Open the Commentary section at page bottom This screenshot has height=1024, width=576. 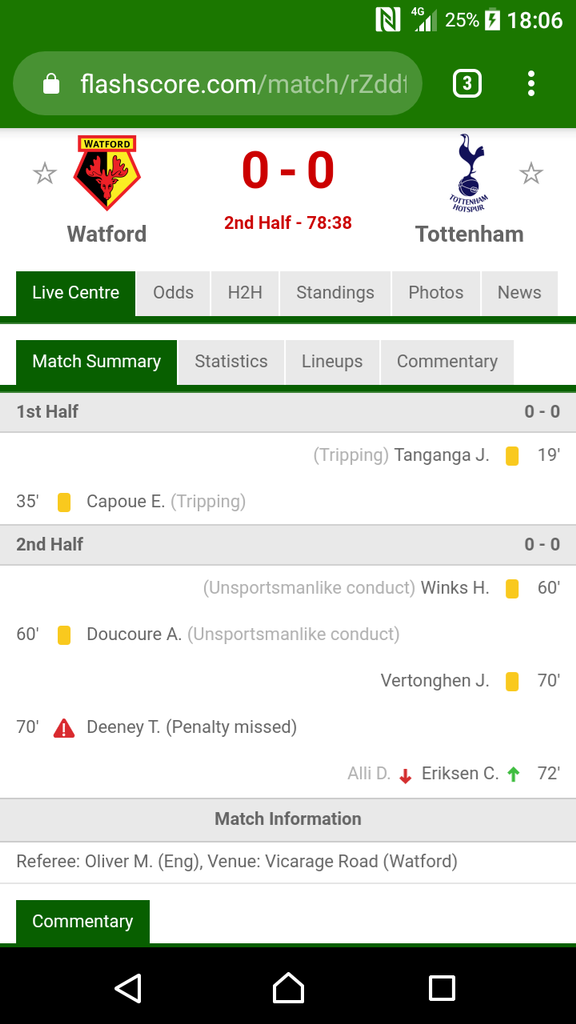pos(82,921)
